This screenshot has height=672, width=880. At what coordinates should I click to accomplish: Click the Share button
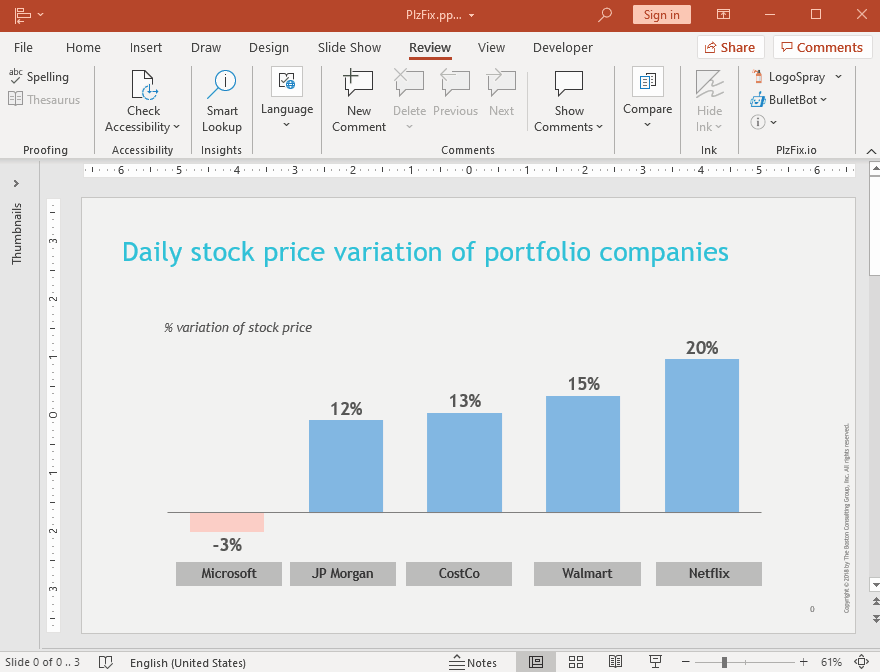(x=731, y=47)
